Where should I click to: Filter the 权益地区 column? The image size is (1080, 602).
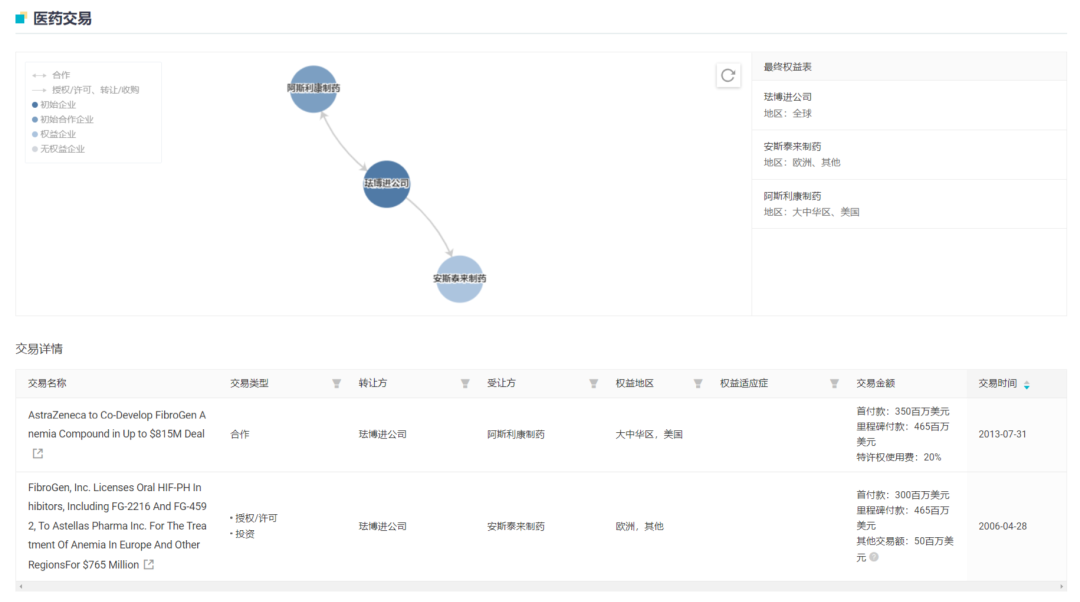698,384
